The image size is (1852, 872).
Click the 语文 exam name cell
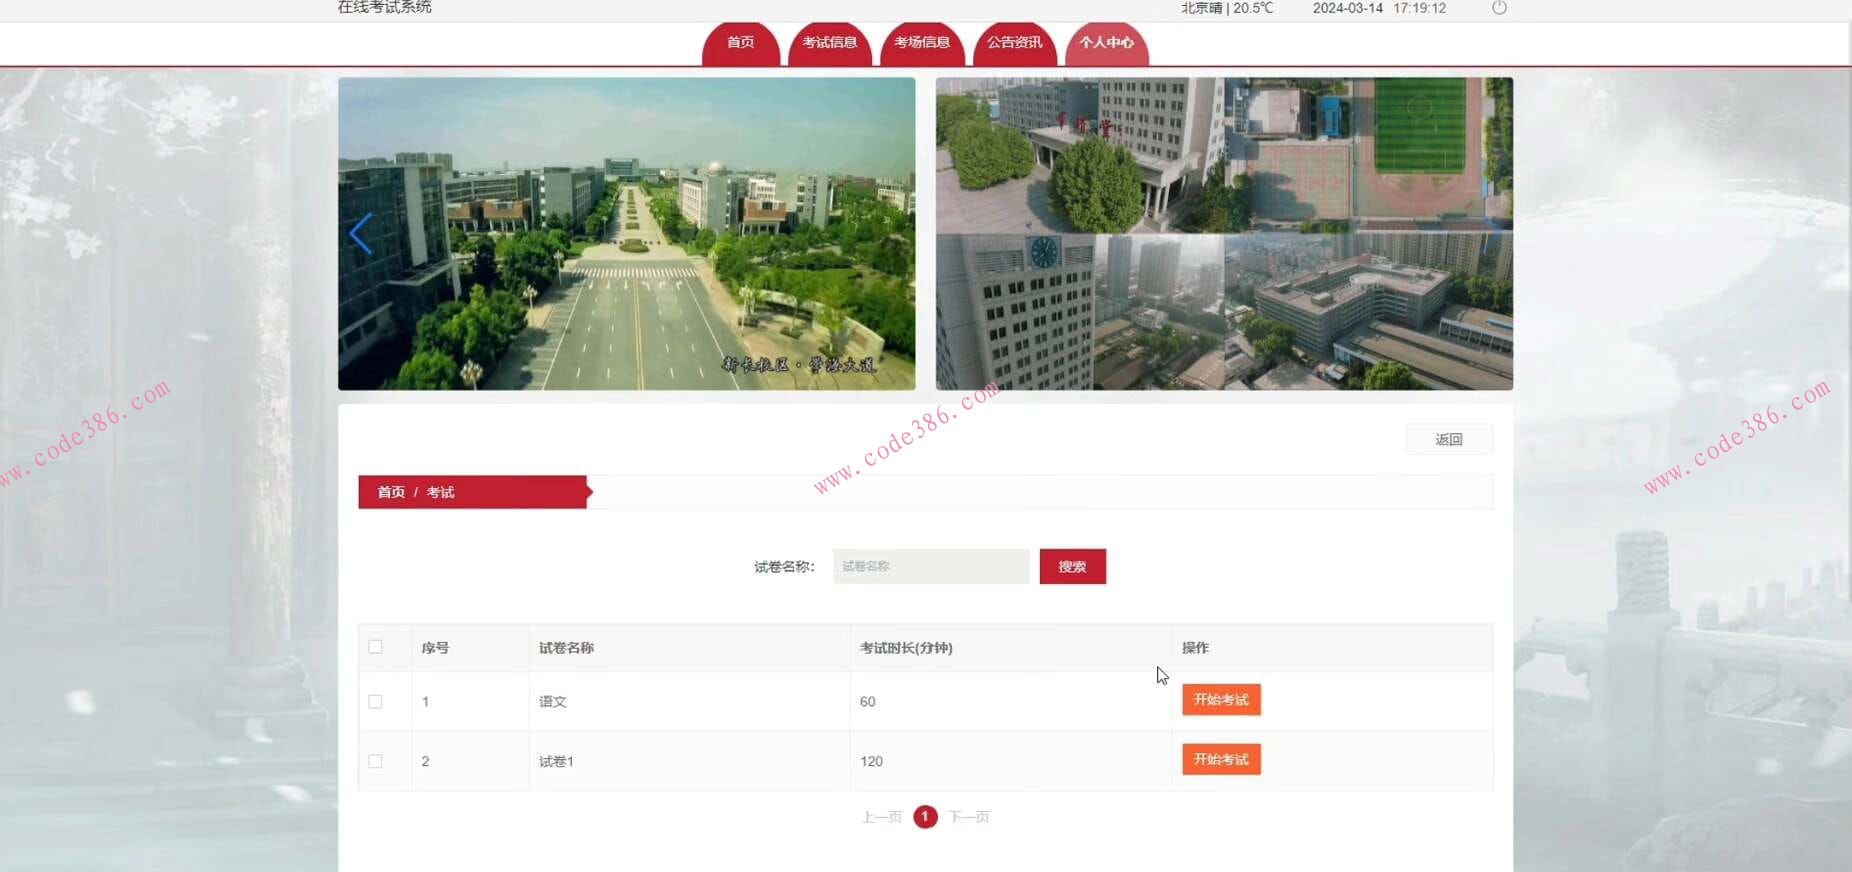point(553,702)
